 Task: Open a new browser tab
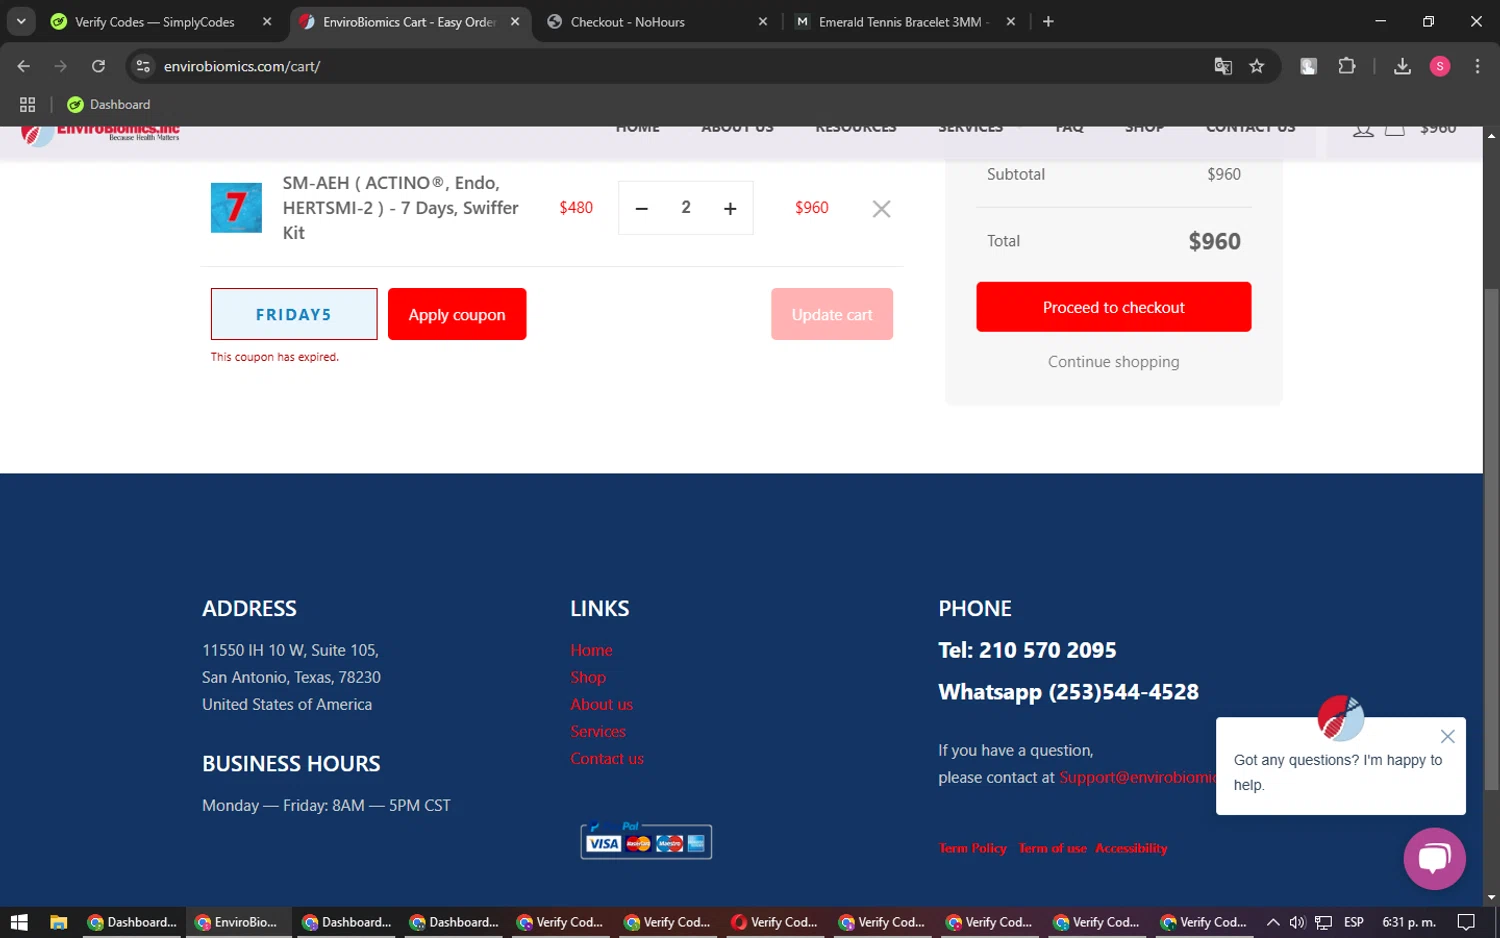(1048, 22)
